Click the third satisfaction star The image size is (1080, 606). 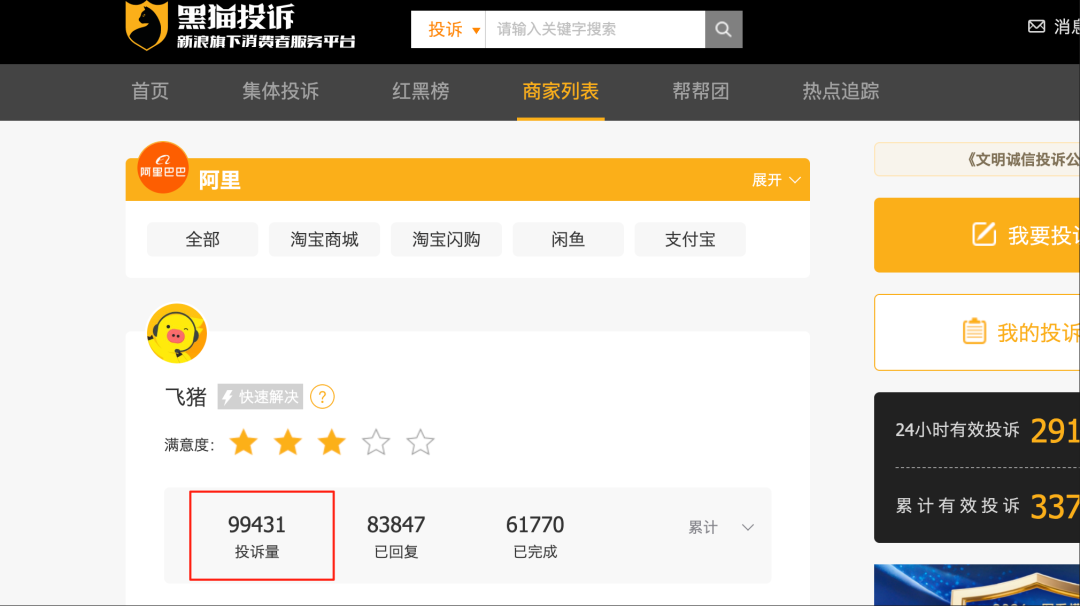click(x=331, y=443)
